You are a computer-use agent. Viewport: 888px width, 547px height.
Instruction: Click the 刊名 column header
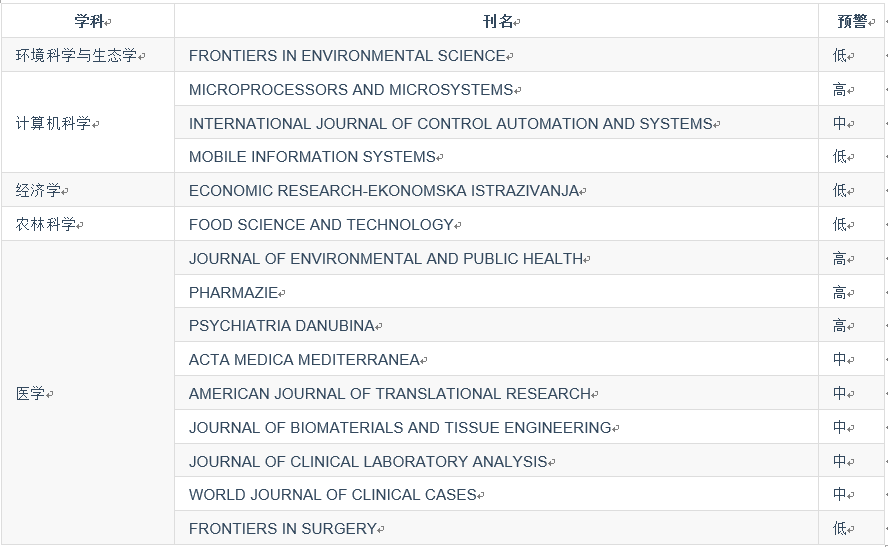(497, 21)
